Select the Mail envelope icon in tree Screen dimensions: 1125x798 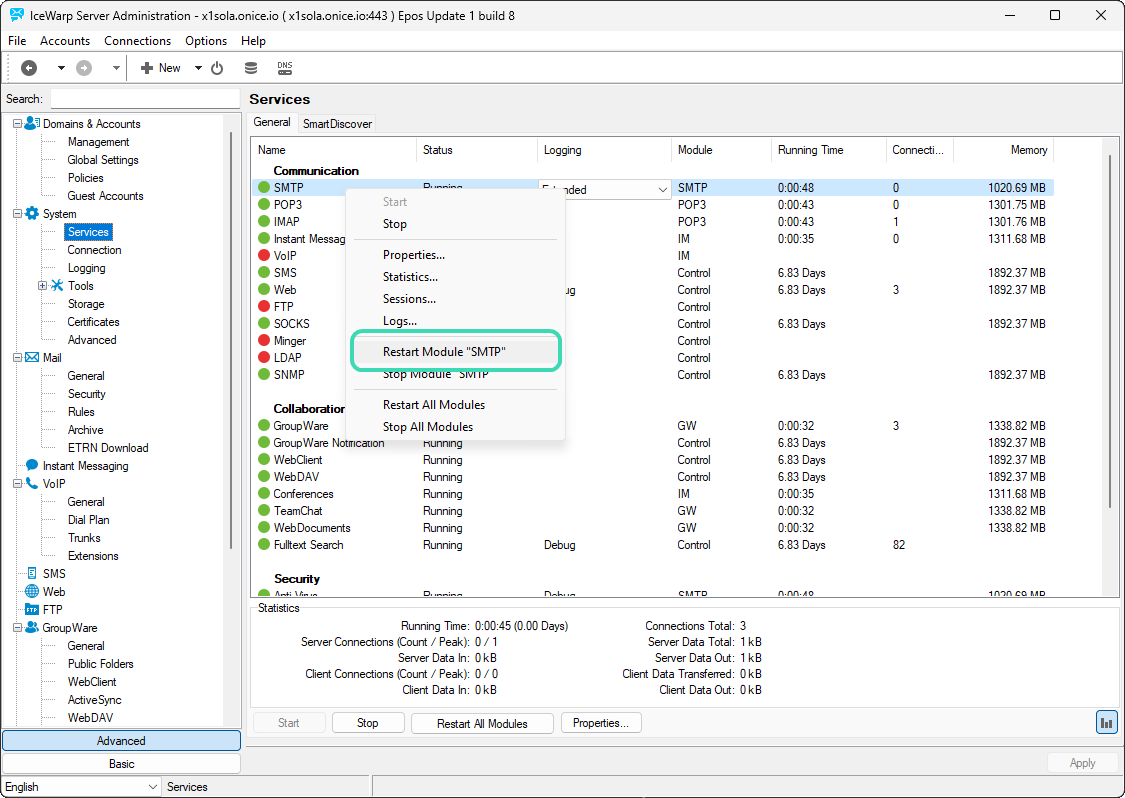(x=32, y=357)
